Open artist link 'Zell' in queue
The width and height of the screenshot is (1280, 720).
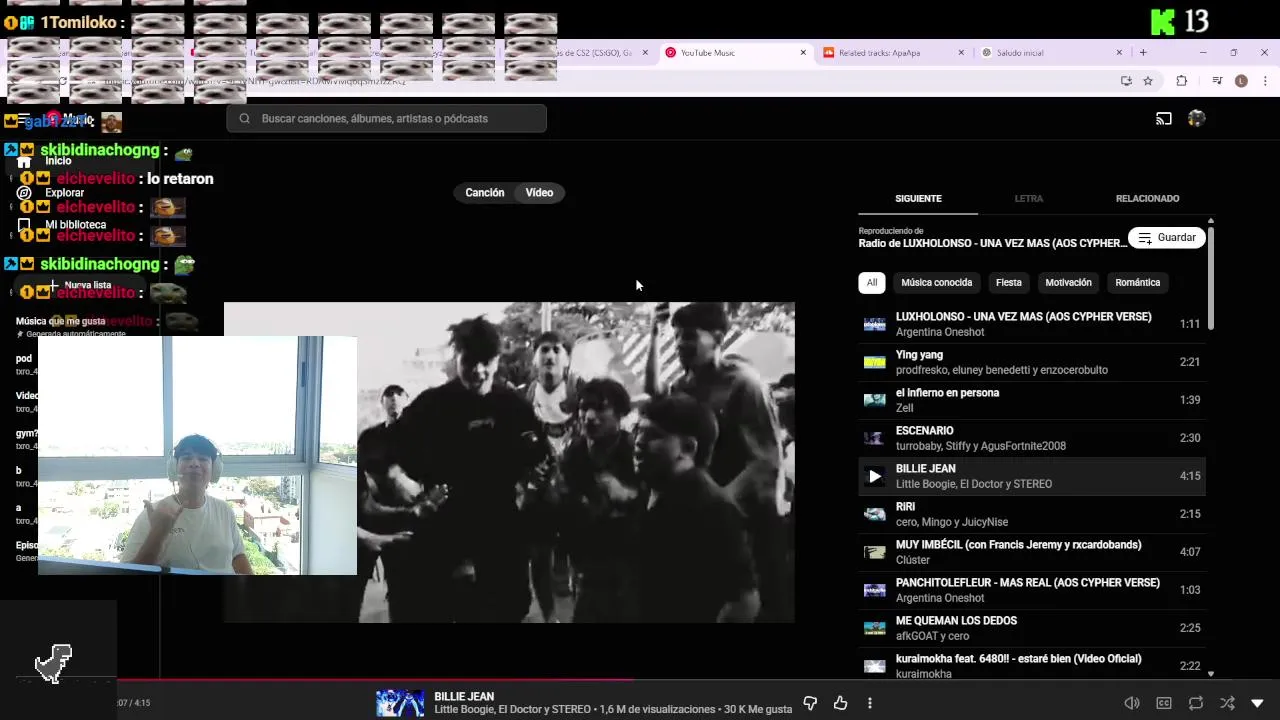point(905,408)
